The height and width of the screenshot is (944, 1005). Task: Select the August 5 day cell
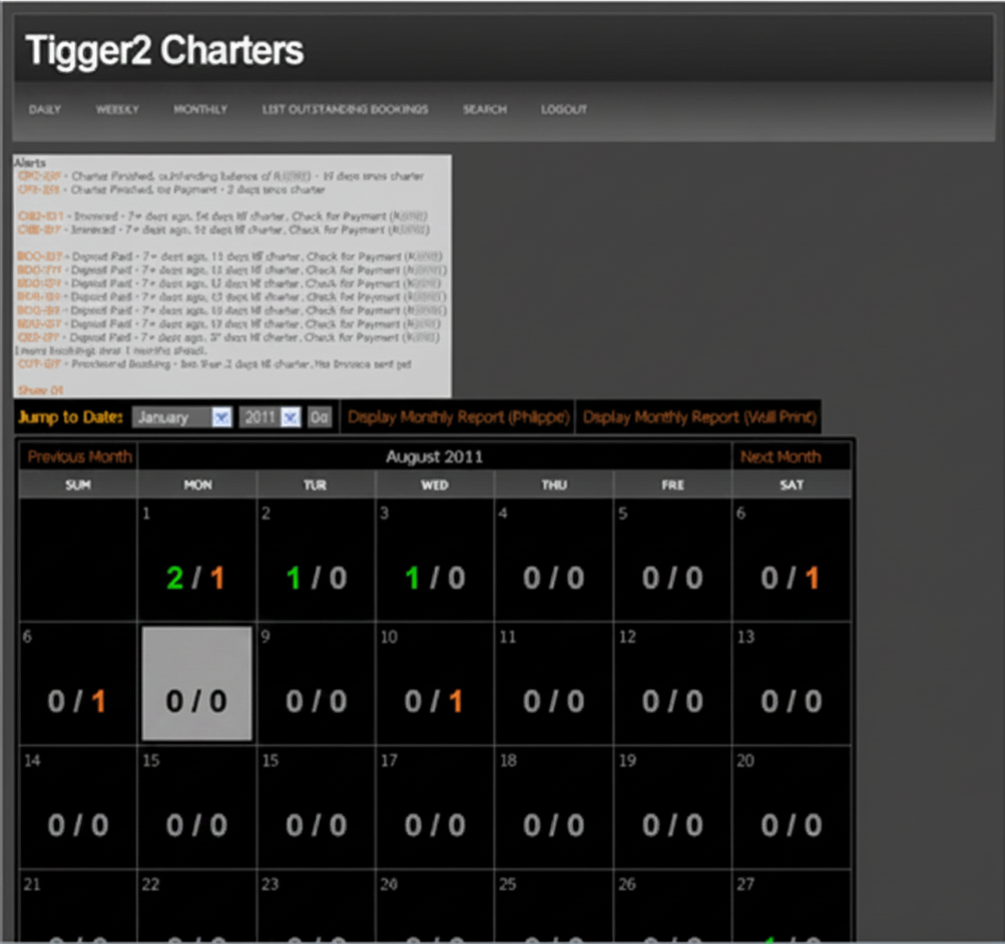point(672,560)
